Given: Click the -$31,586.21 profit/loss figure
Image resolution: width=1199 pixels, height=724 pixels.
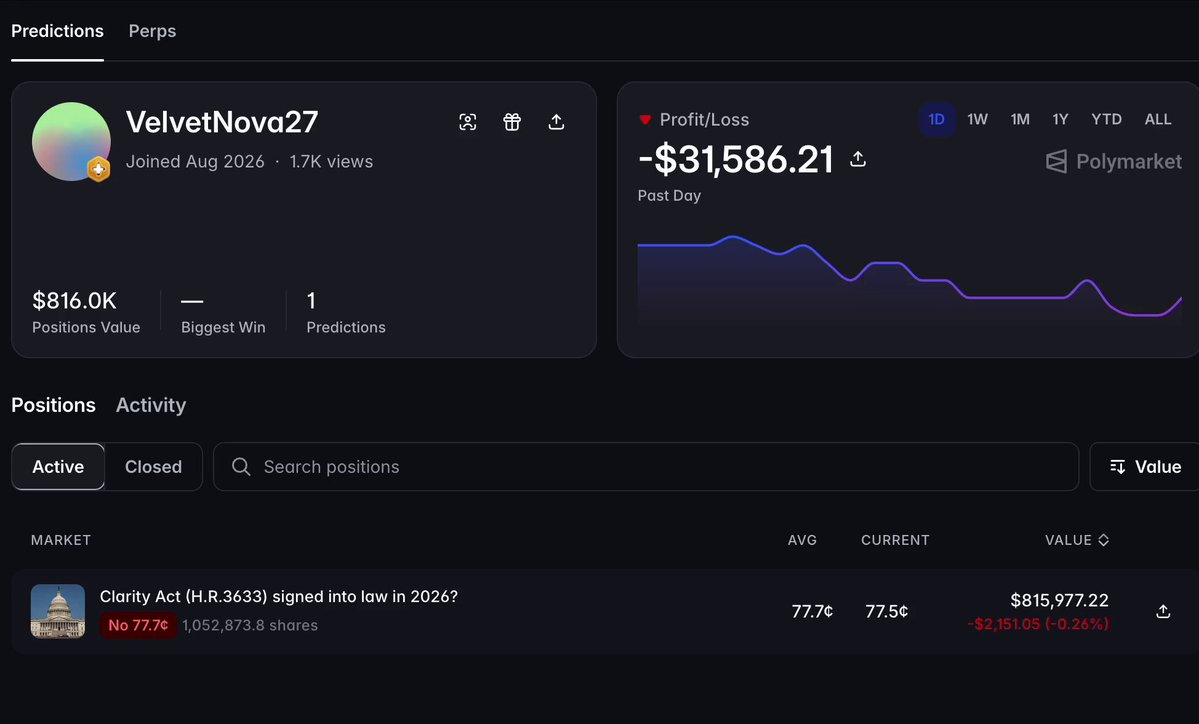Looking at the screenshot, I should point(736,159).
